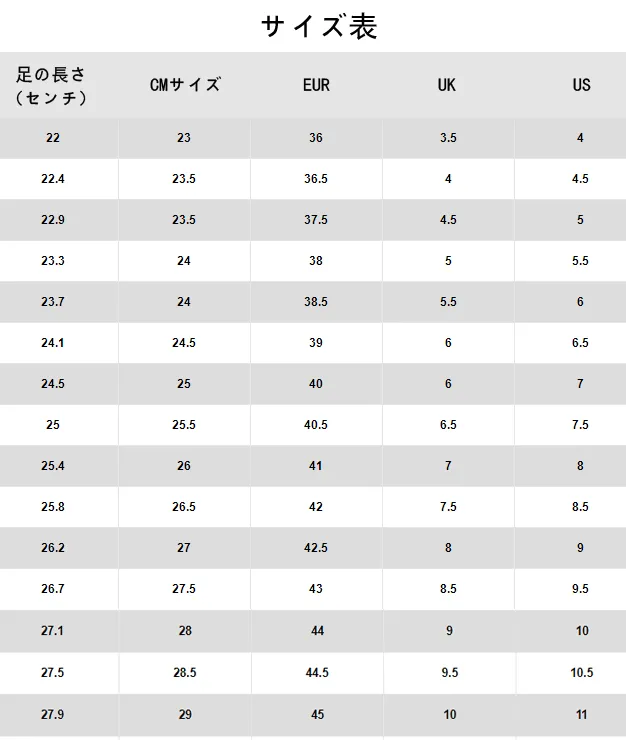Pick the EUR 40.5 cell
This screenshot has height=740, width=626.
(x=316, y=425)
